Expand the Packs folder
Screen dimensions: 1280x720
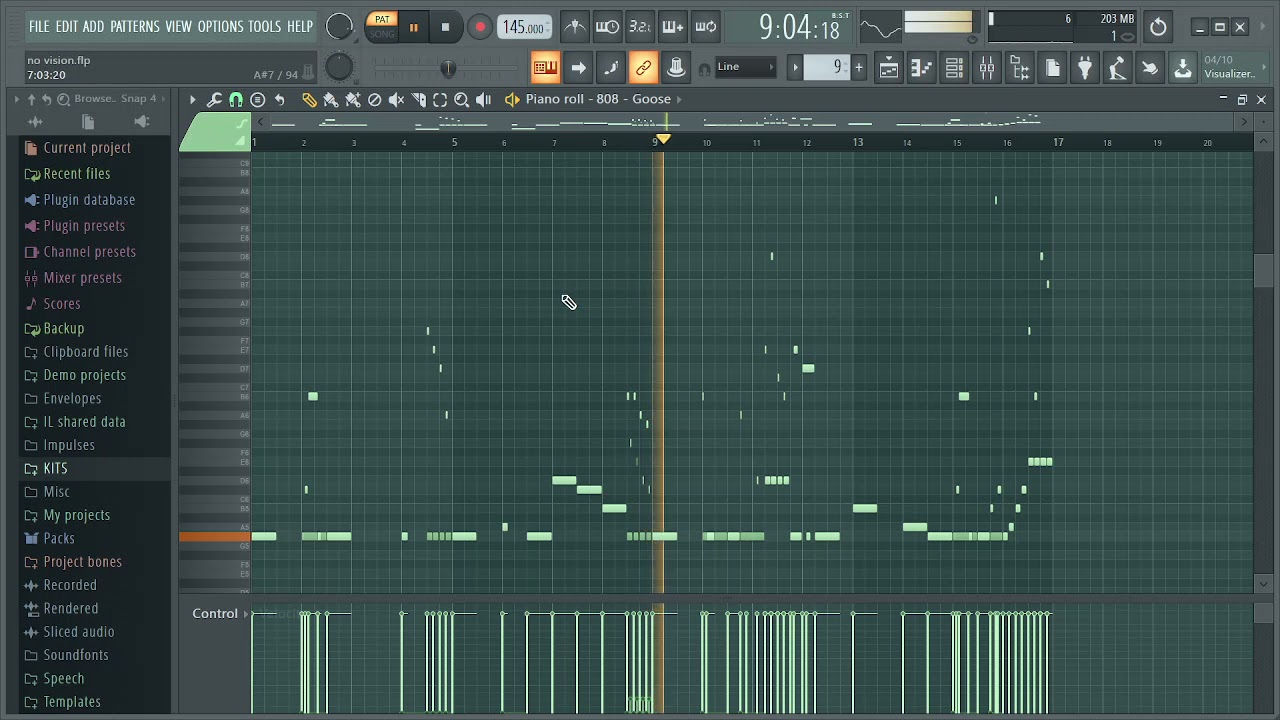(x=59, y=538)
